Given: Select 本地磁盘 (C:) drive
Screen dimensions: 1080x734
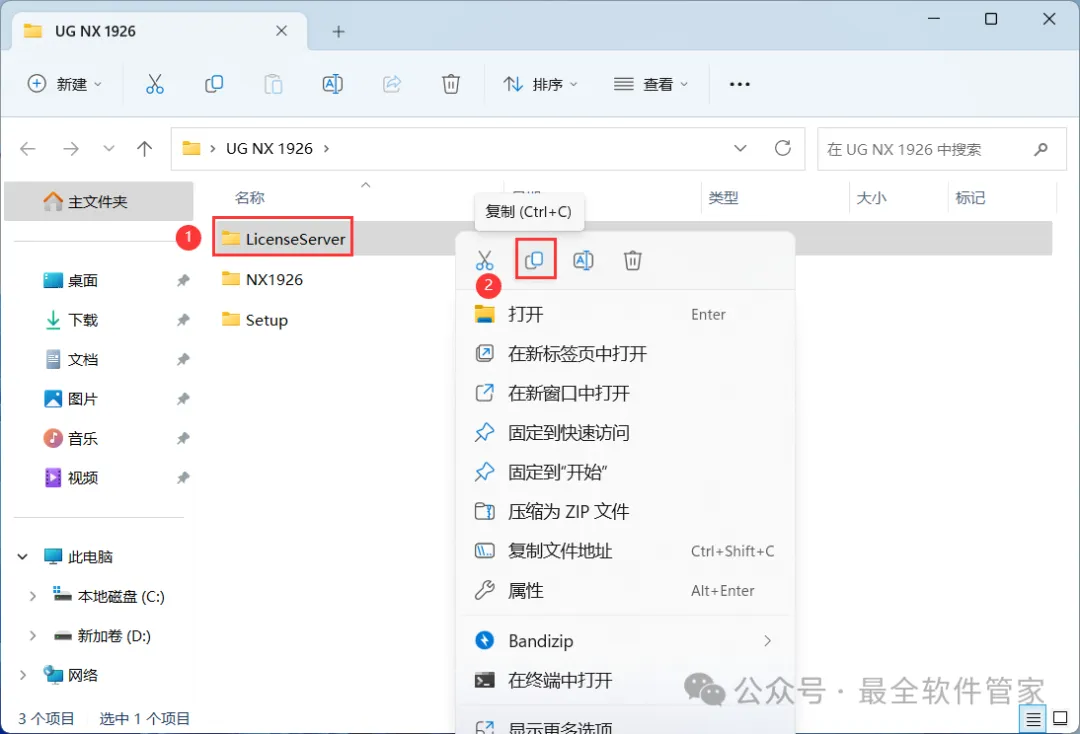Looking at the screenshot, I should (110, 596).
